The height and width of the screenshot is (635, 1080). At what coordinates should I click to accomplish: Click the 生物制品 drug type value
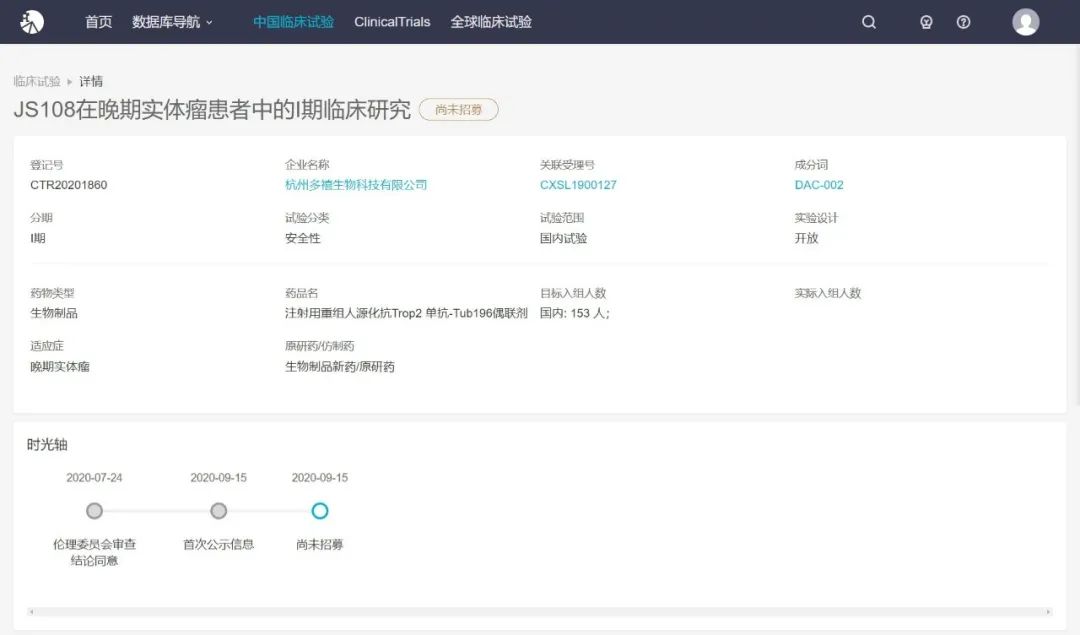pos(54,313)
